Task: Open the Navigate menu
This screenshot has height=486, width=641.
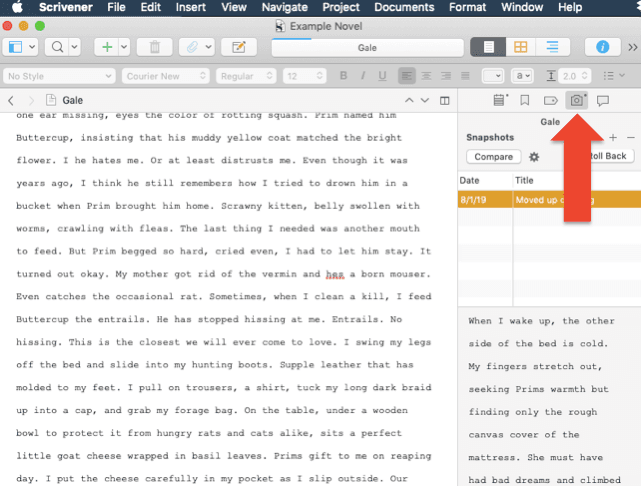Action: [x=285, y=7]
